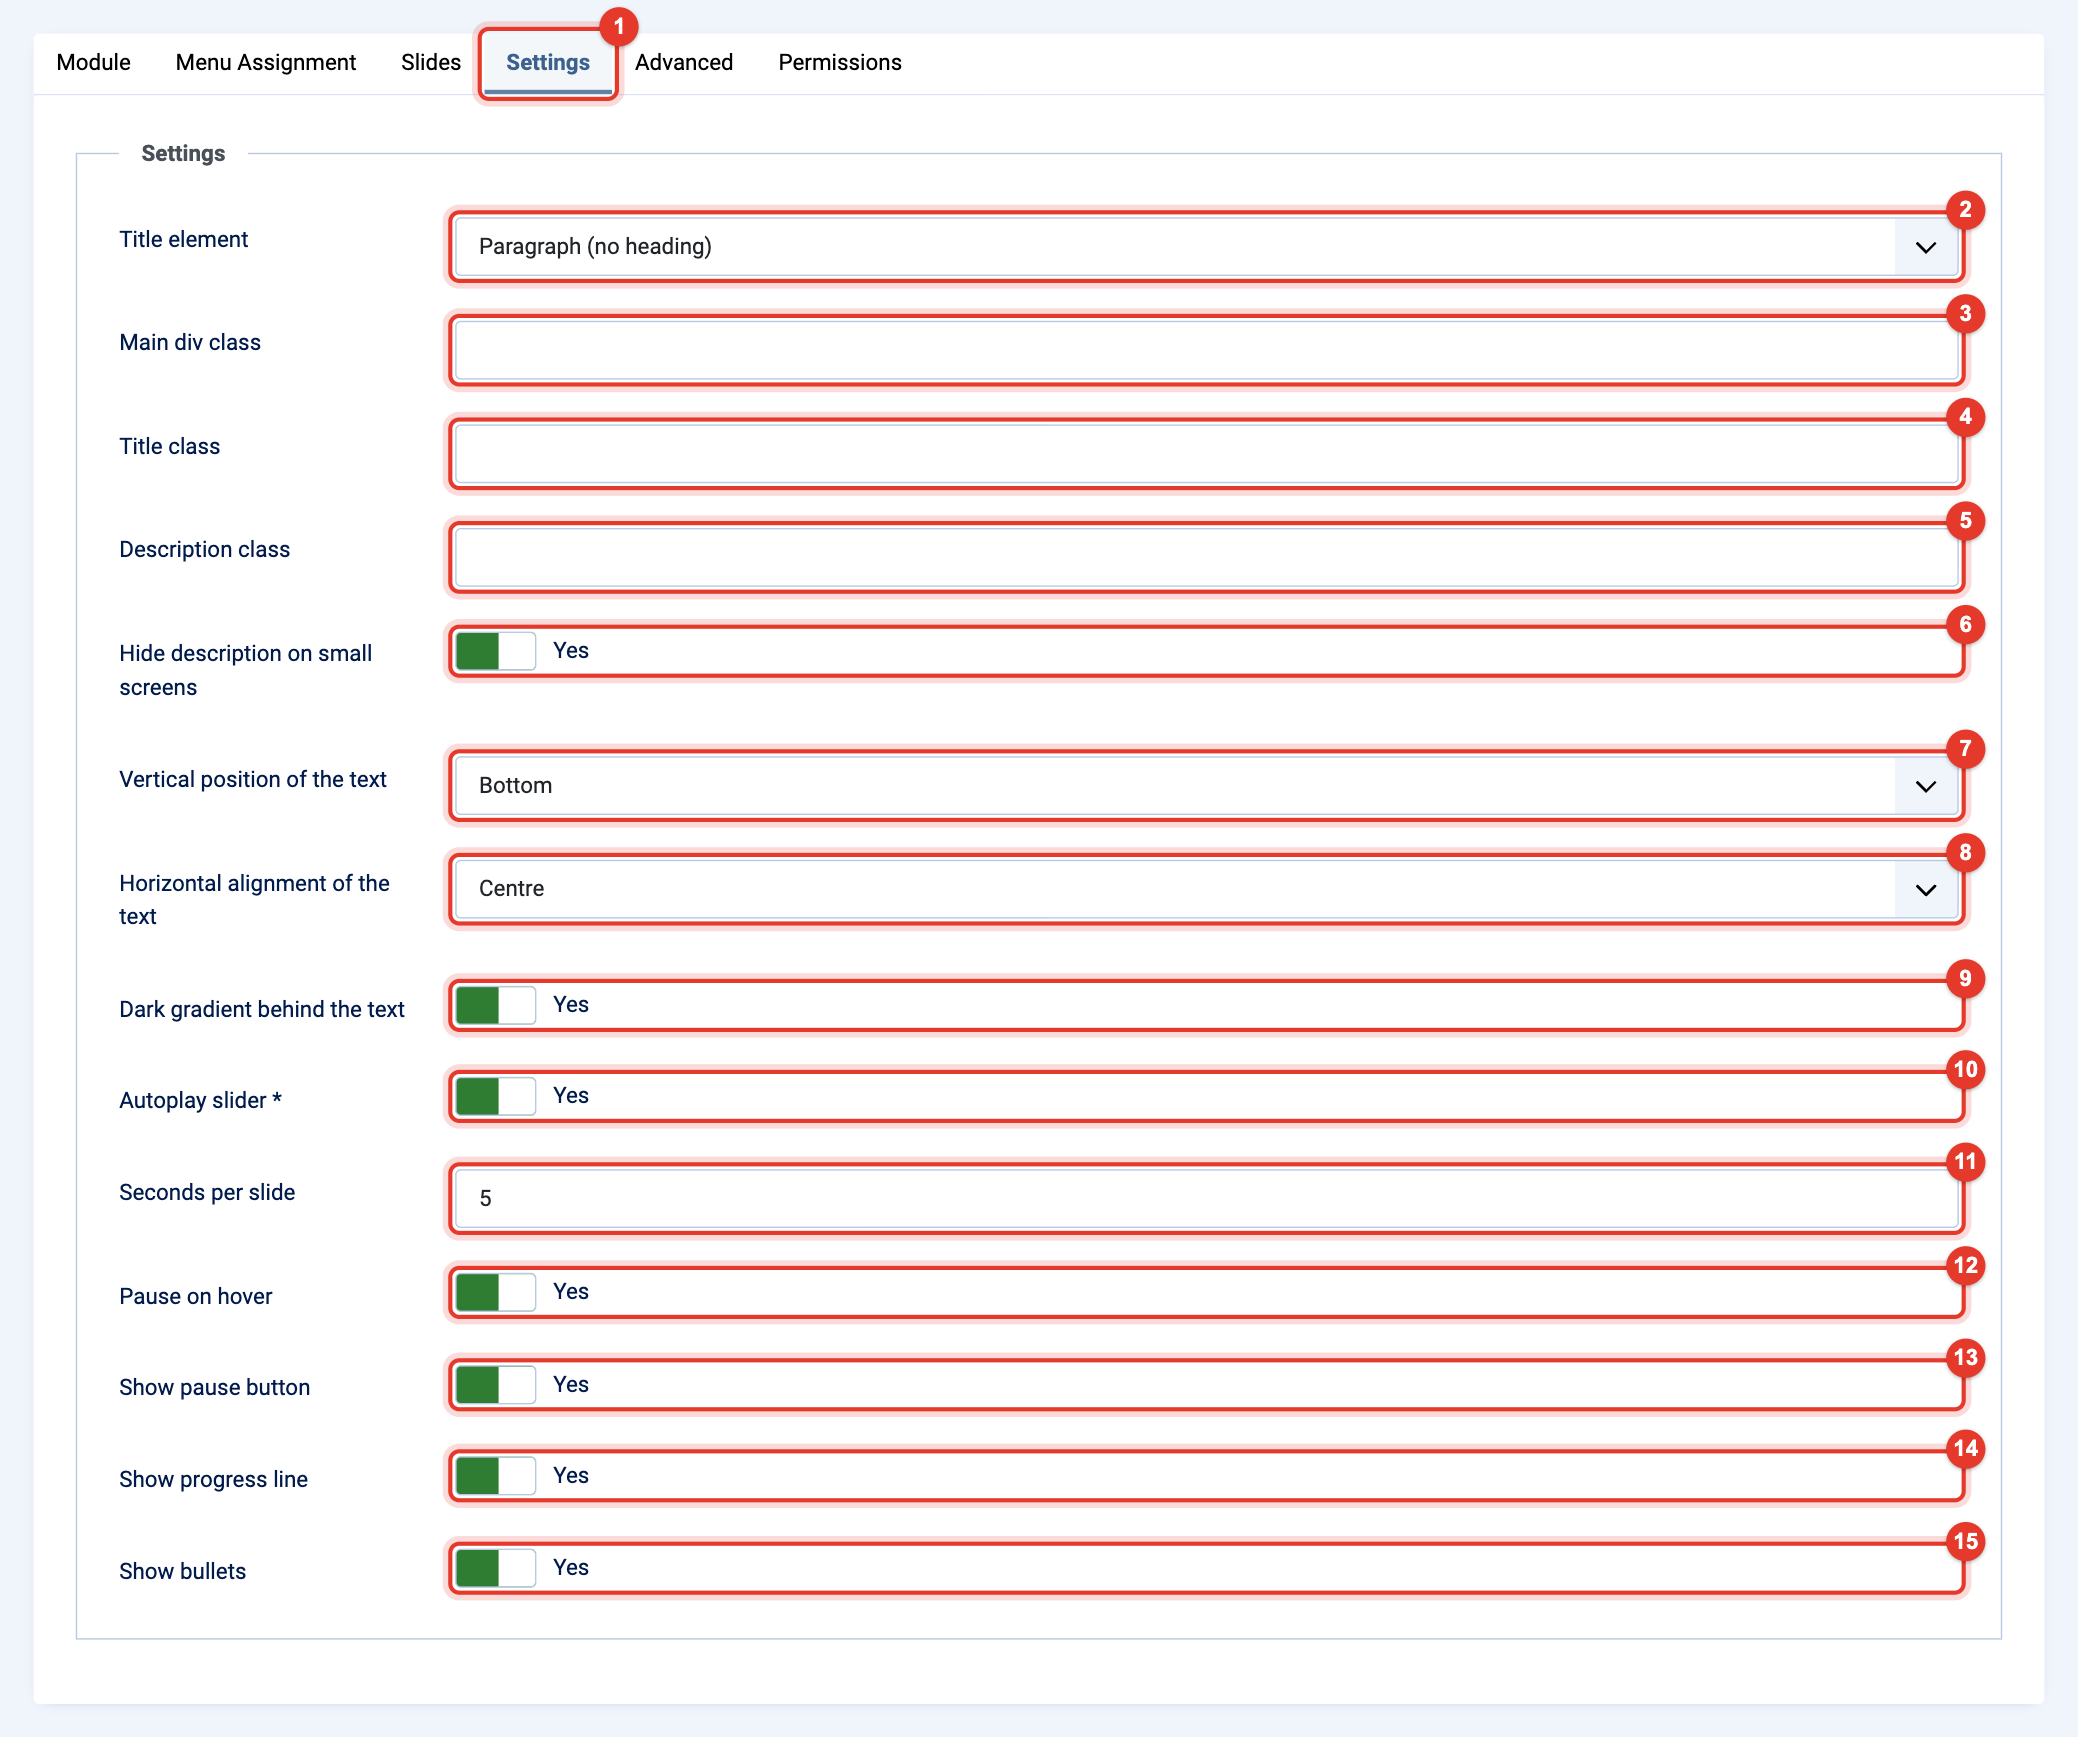The height and width of the screenshot is (1737, 2078).
Task: Click the Show progress line label
Action: (x=213, y=1479)
